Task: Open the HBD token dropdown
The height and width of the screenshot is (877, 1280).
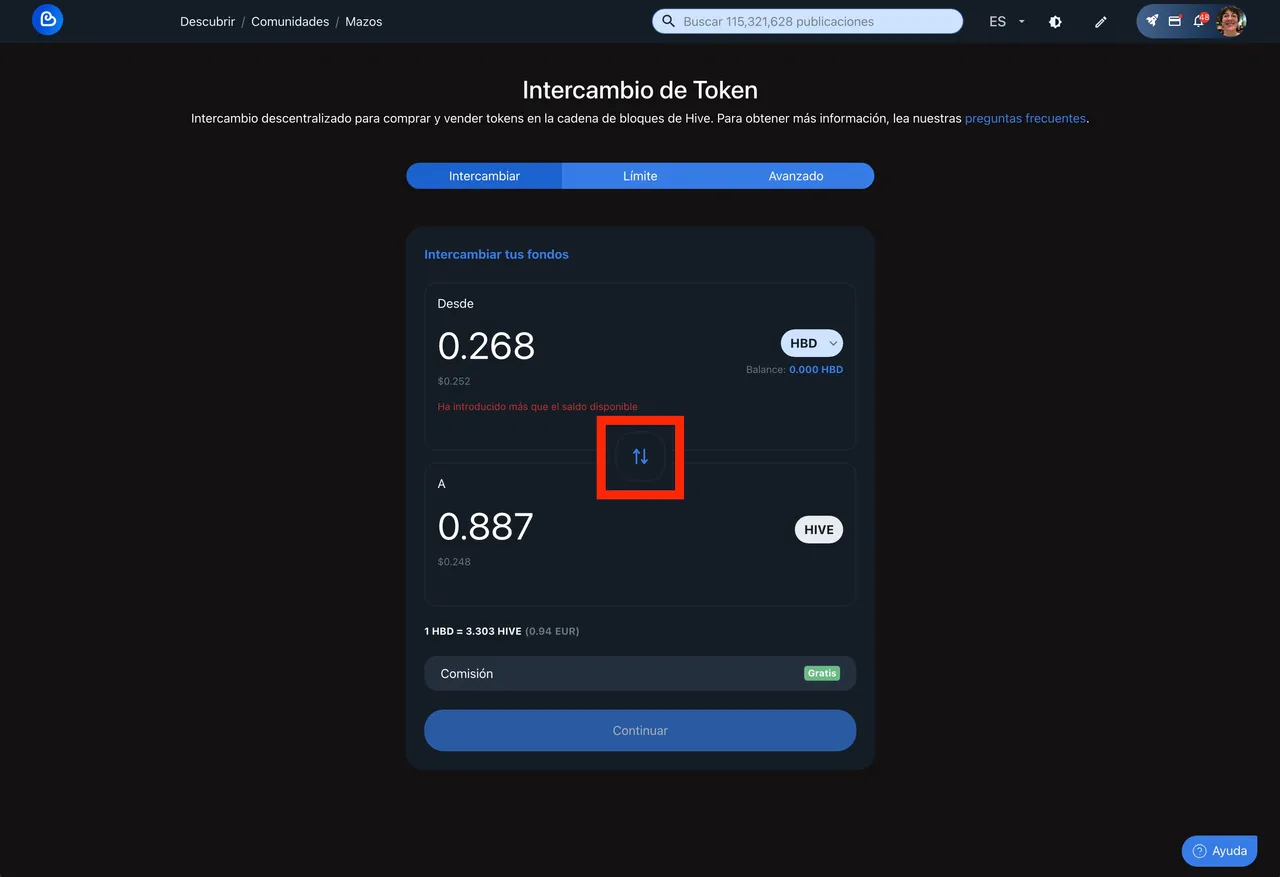Action: point(811,343)
